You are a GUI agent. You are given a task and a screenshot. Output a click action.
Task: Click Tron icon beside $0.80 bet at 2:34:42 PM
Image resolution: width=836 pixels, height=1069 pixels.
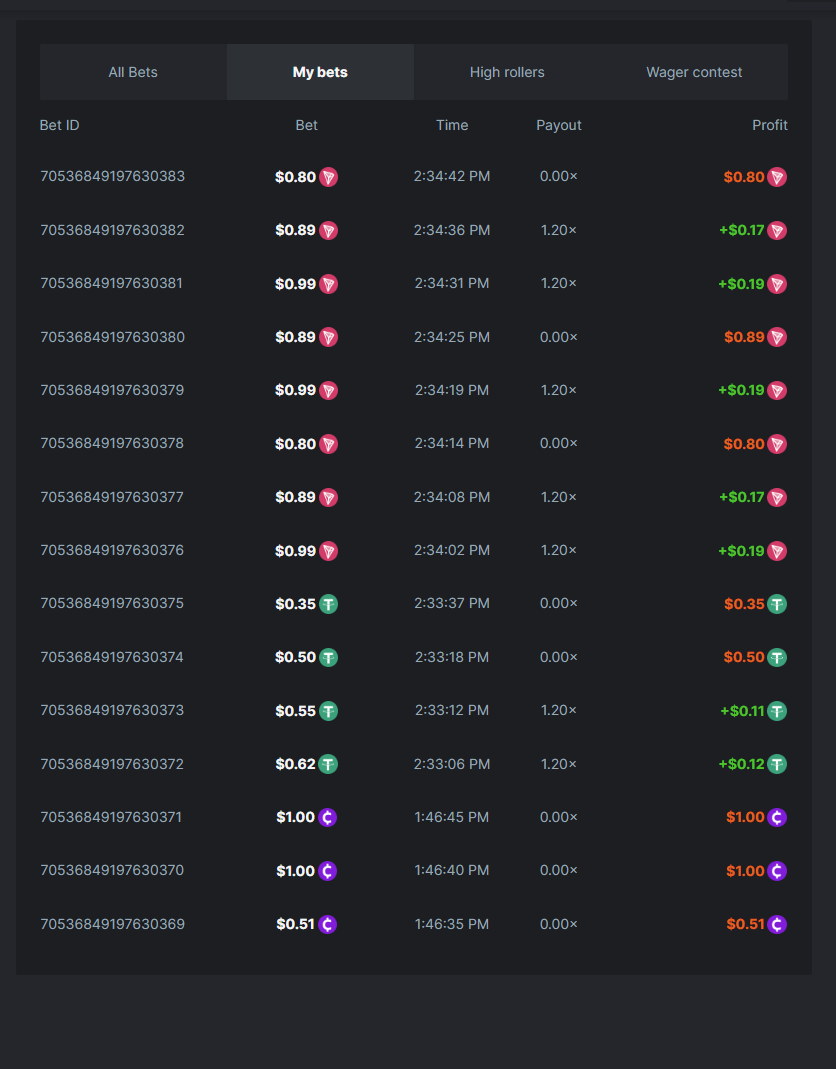click(328, 177)
